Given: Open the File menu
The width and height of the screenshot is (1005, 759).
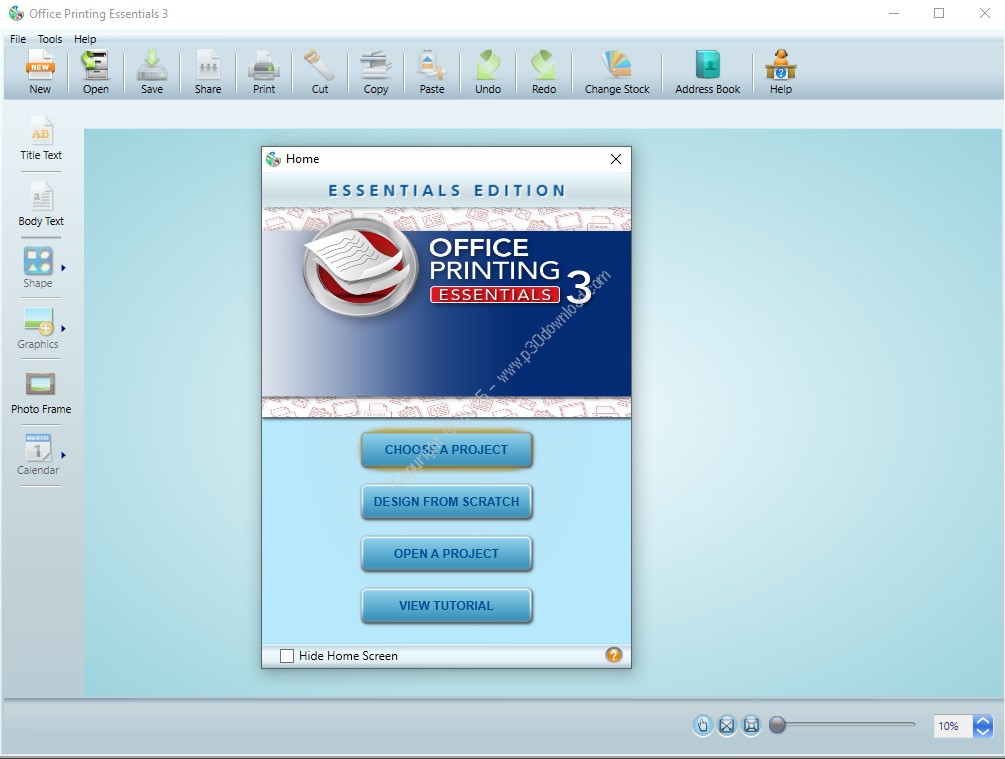Looking at the screenshot, I should (18, 39).
